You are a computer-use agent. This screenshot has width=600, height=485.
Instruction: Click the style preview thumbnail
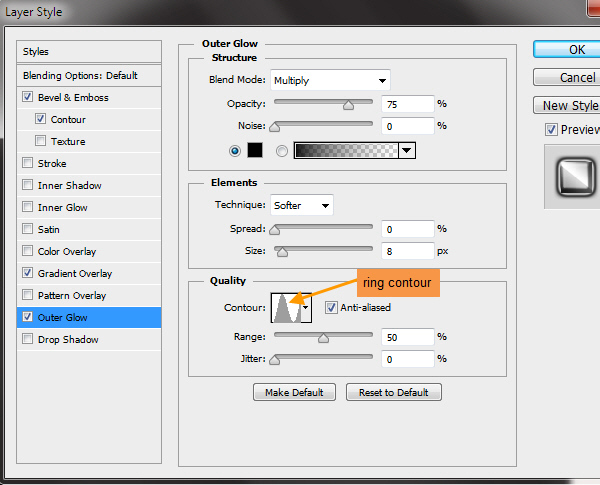click(x=573, y=176)
